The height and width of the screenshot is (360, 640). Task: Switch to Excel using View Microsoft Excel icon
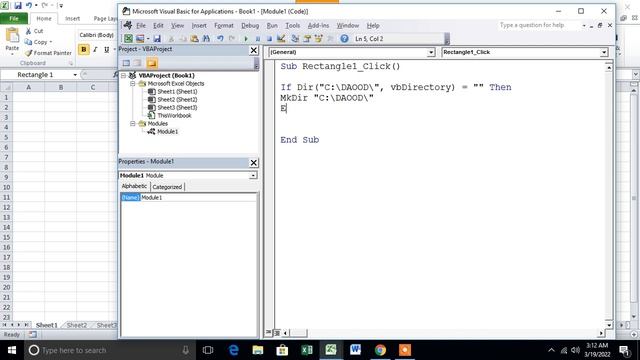tap(129, 39)
